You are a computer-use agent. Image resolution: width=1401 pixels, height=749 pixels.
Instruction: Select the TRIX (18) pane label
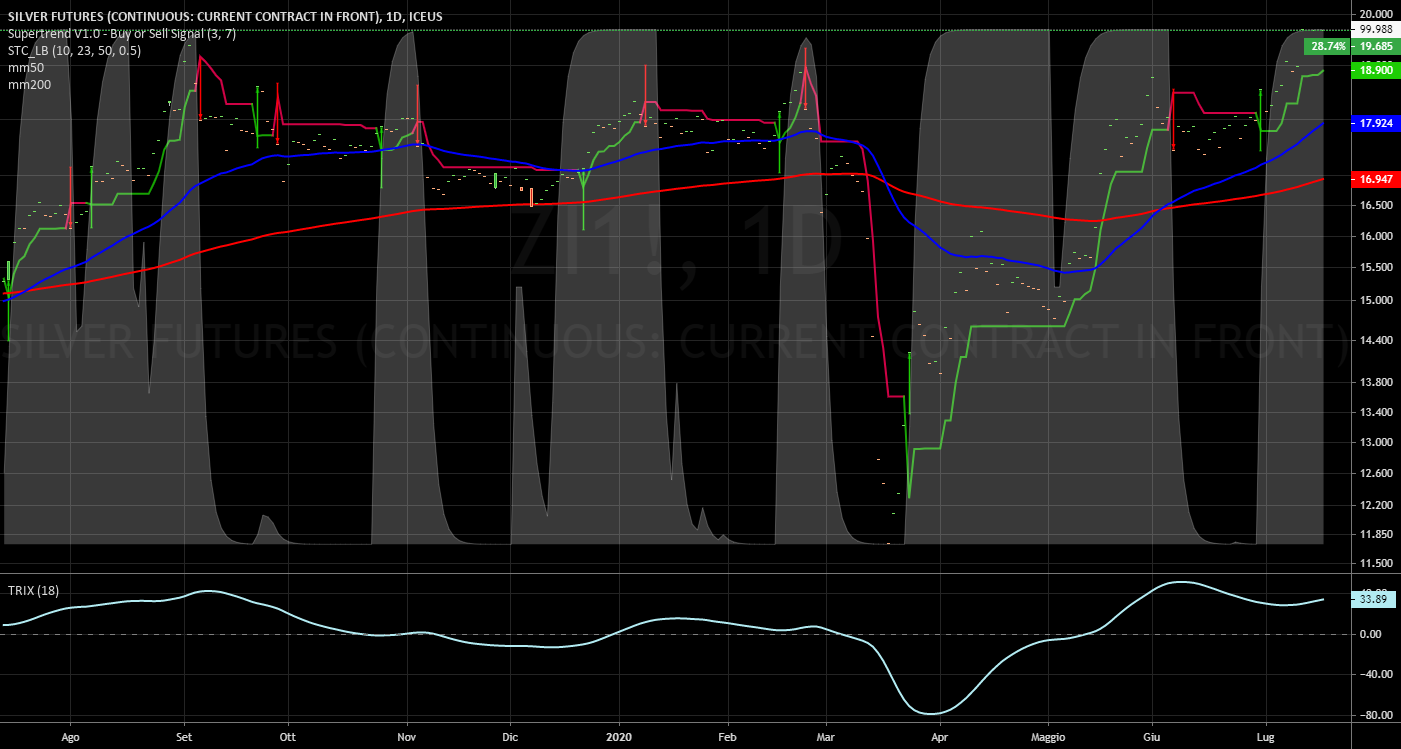click(x=33, y=591)
